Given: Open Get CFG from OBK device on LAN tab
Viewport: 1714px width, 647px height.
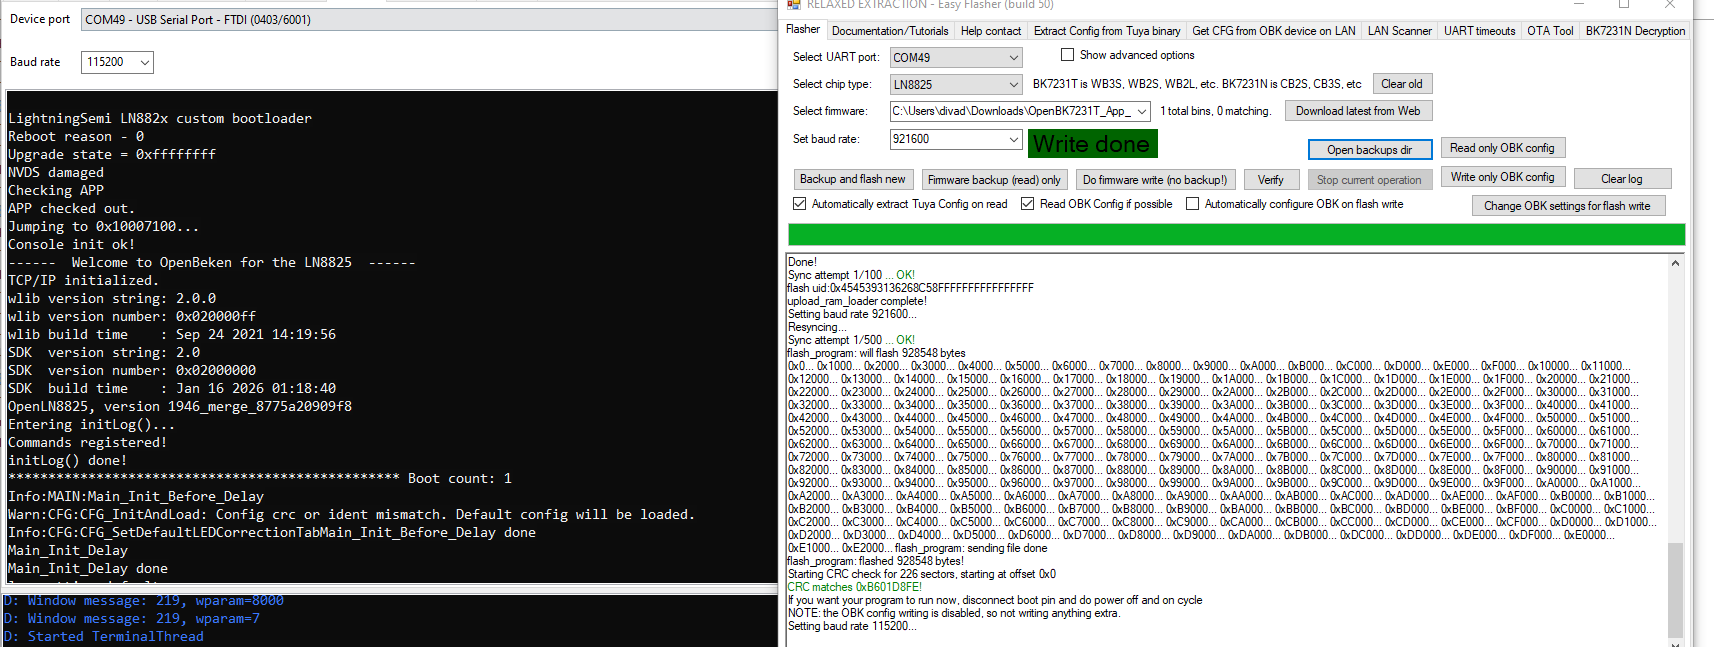Looking at the screenshot, I should point(1274,31).
